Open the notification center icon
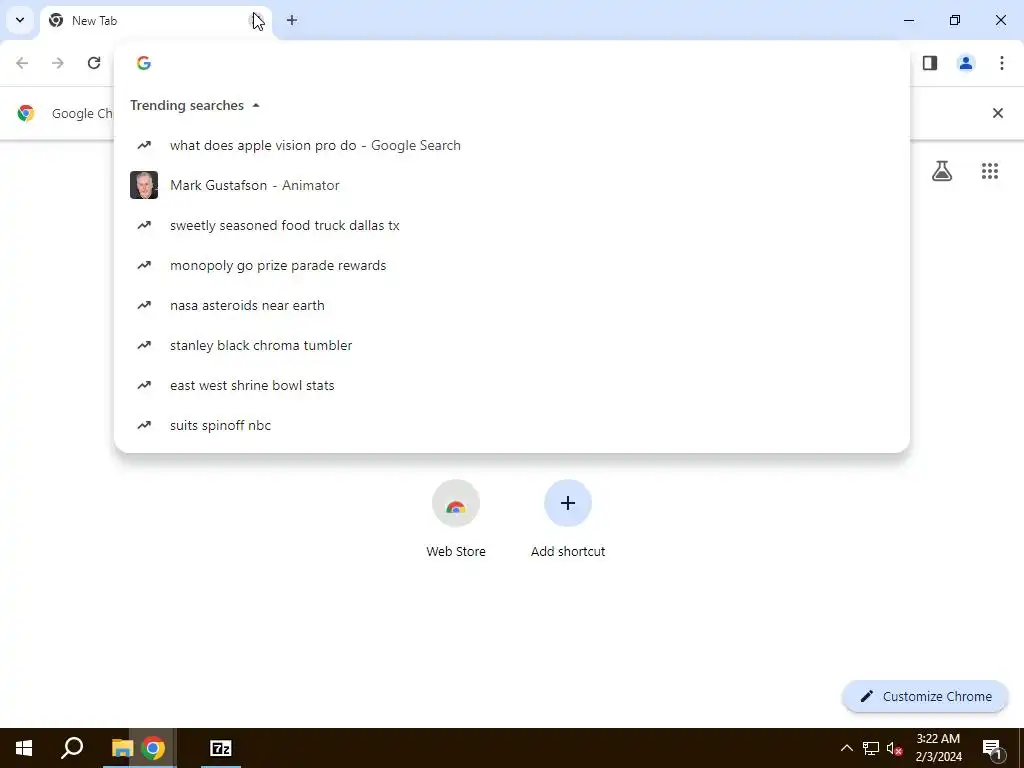This screenshot has height=768, width=1024. tap(992, 748)
